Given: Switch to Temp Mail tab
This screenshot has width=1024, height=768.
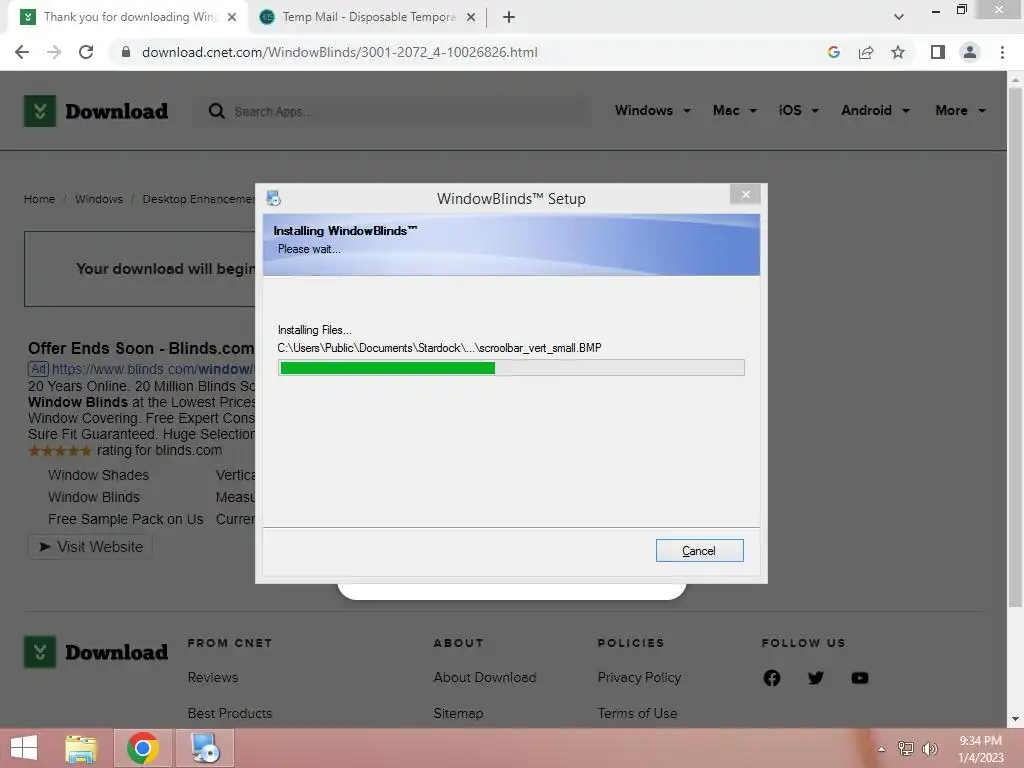Looking at the screenshot, I should tap(368, 17).
